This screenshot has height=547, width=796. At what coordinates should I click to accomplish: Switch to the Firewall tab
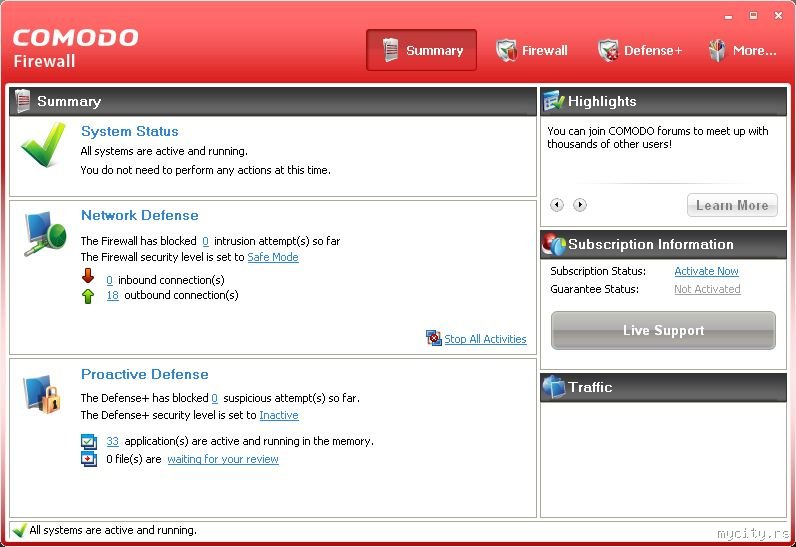(532, 50)
